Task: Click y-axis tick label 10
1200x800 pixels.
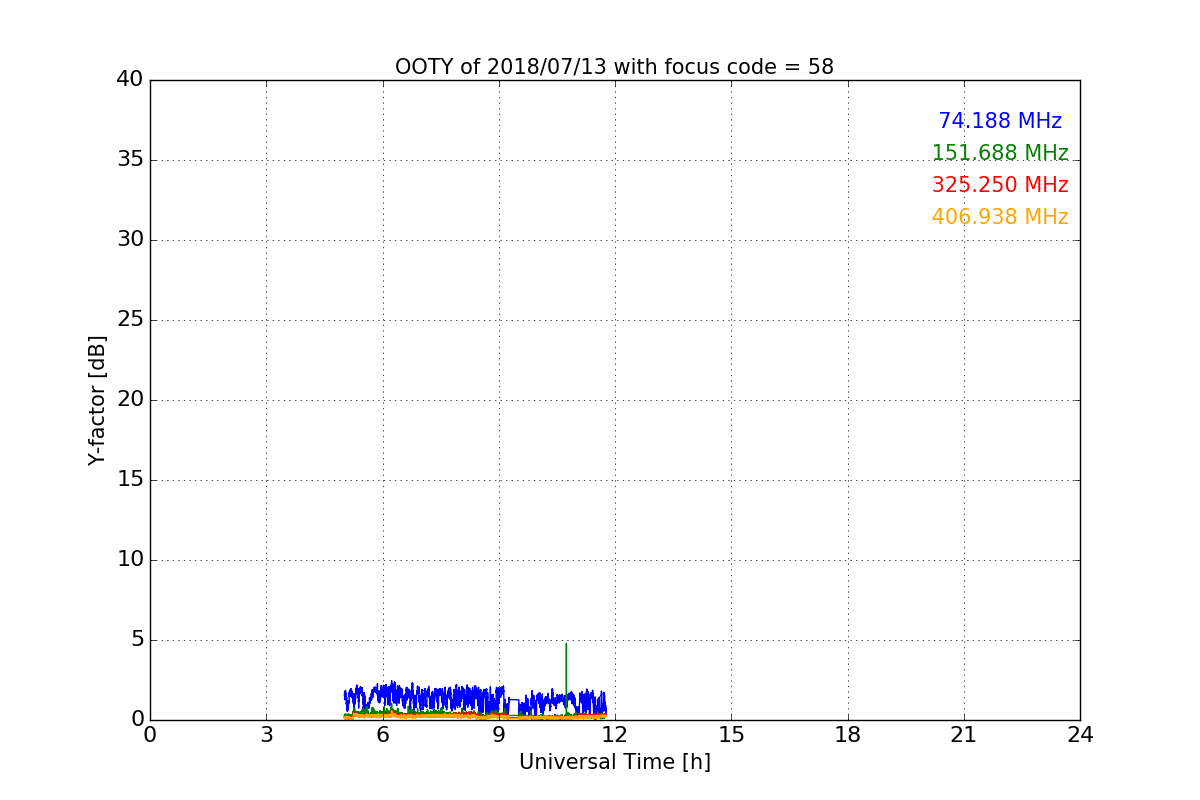Action: 130,560
